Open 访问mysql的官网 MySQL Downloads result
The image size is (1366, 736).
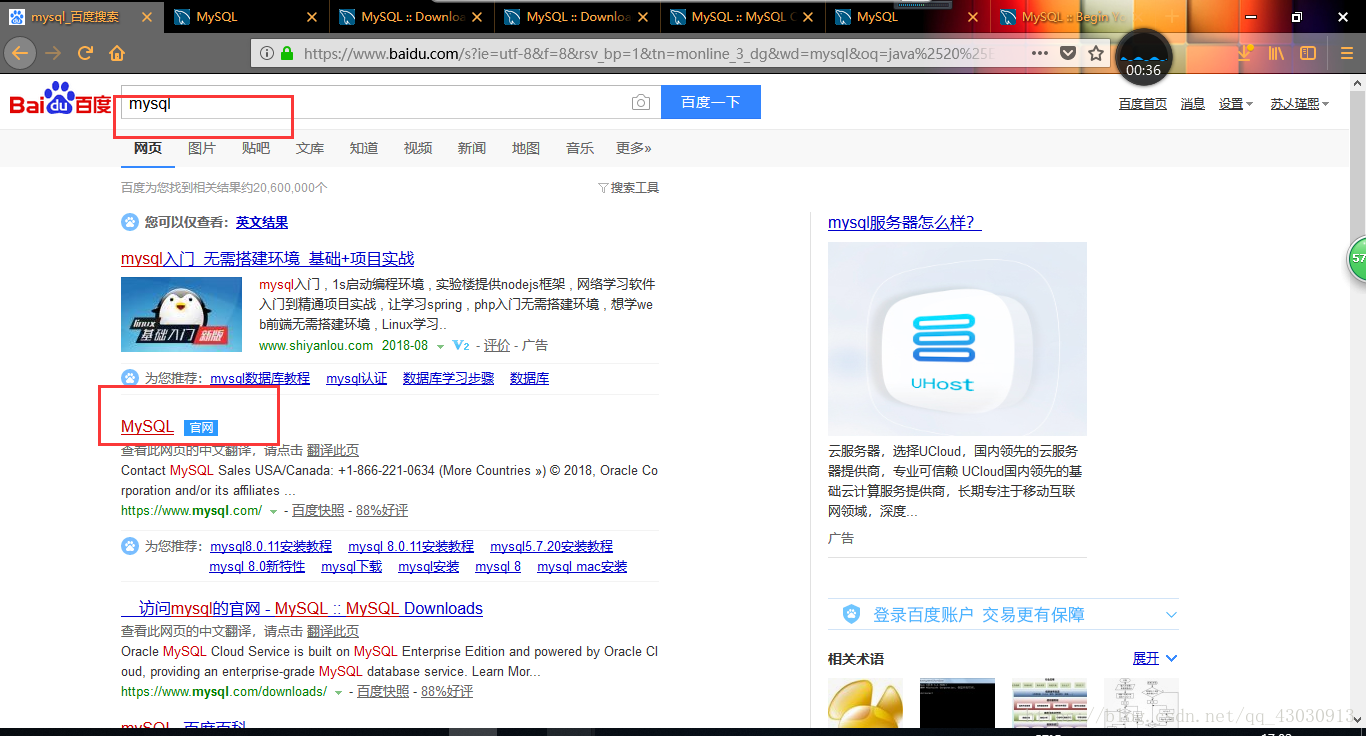tap(302, 608)
